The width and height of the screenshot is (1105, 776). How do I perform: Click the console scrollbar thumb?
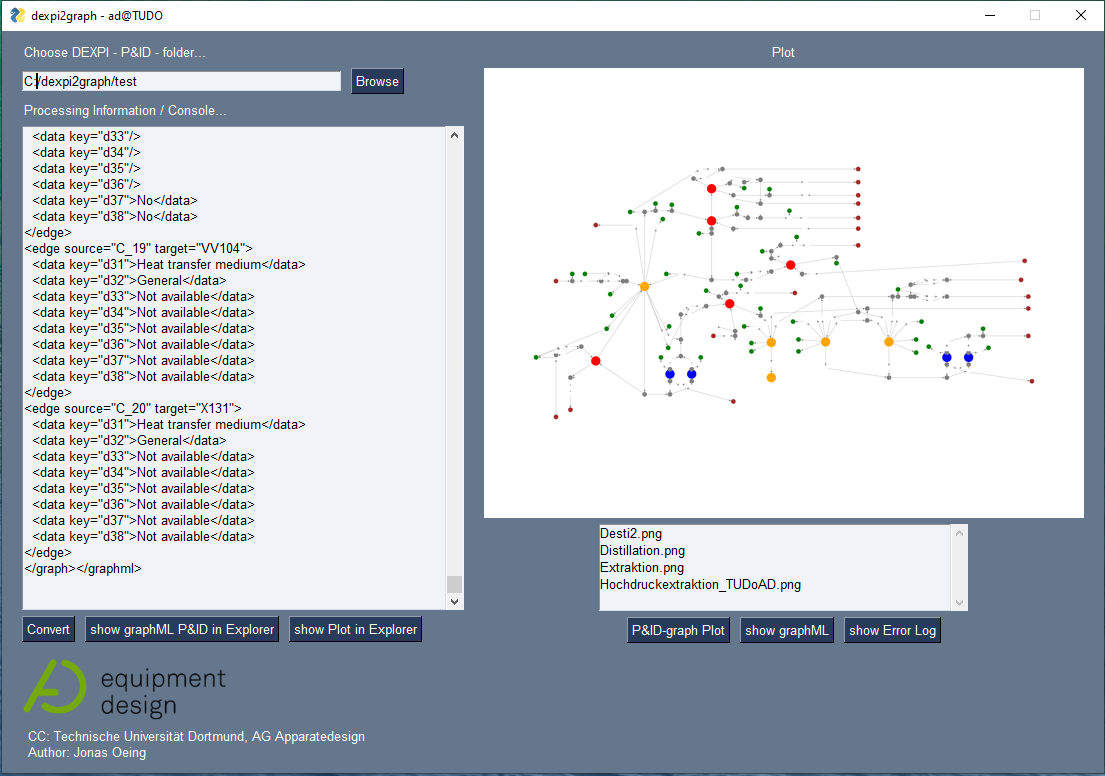coord(455,584)
